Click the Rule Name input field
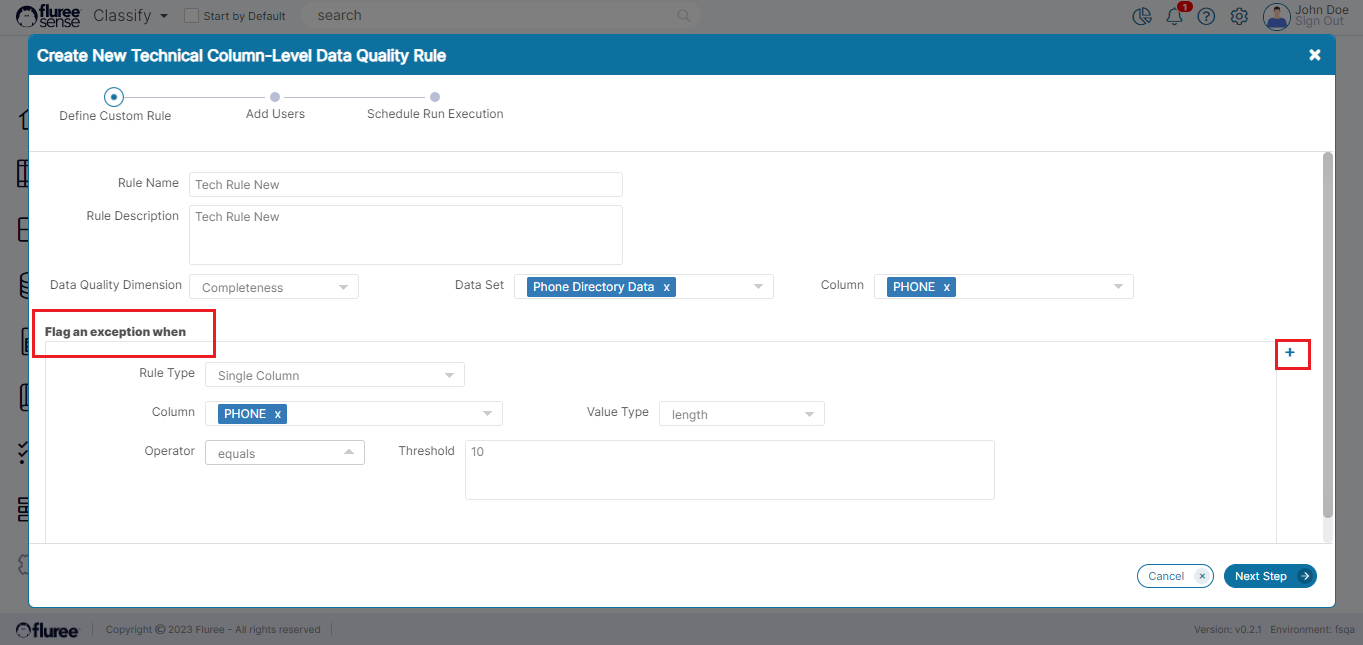Image resolution: width=1363 pixels, height=645 pixels. tap(405, 185)
